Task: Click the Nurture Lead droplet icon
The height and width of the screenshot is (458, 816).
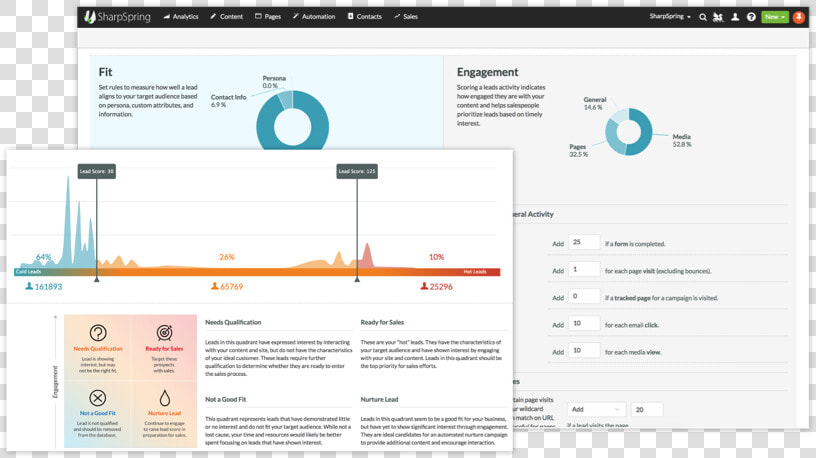Action: click(x=164, y=398)
